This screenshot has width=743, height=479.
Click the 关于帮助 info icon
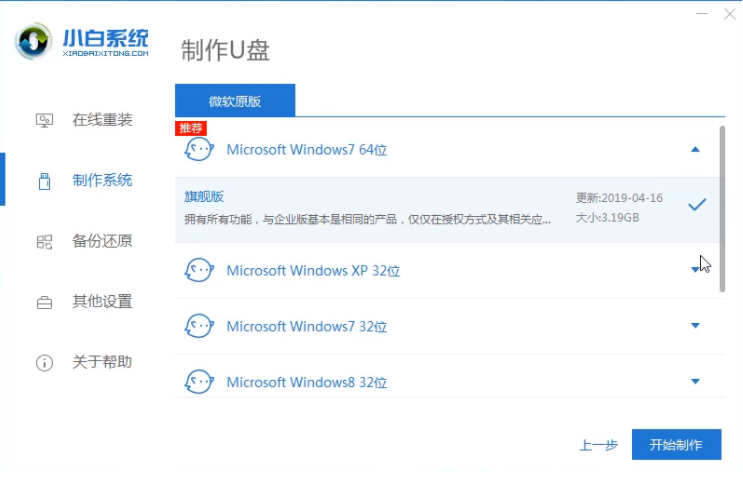pos(44,362)
